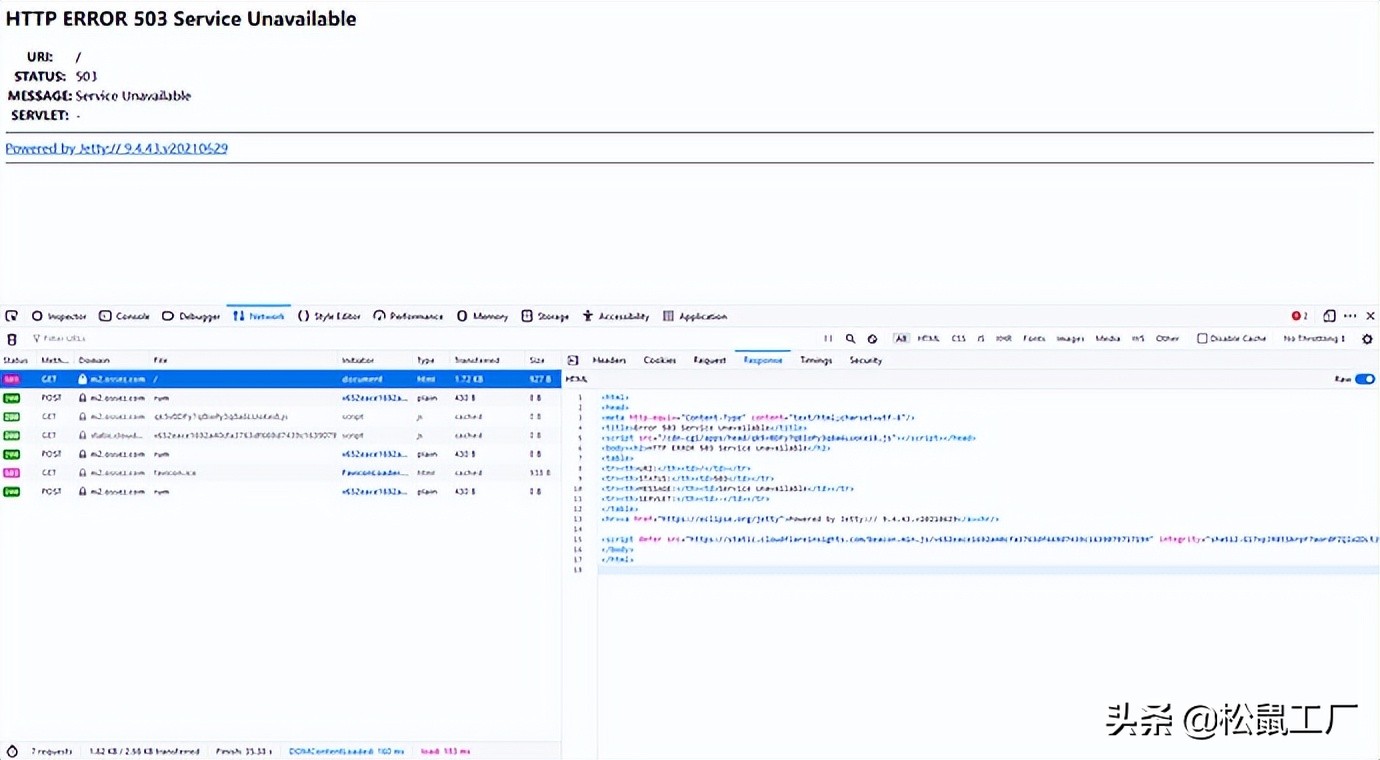Select the selected GET document request row

pos(280,379)
